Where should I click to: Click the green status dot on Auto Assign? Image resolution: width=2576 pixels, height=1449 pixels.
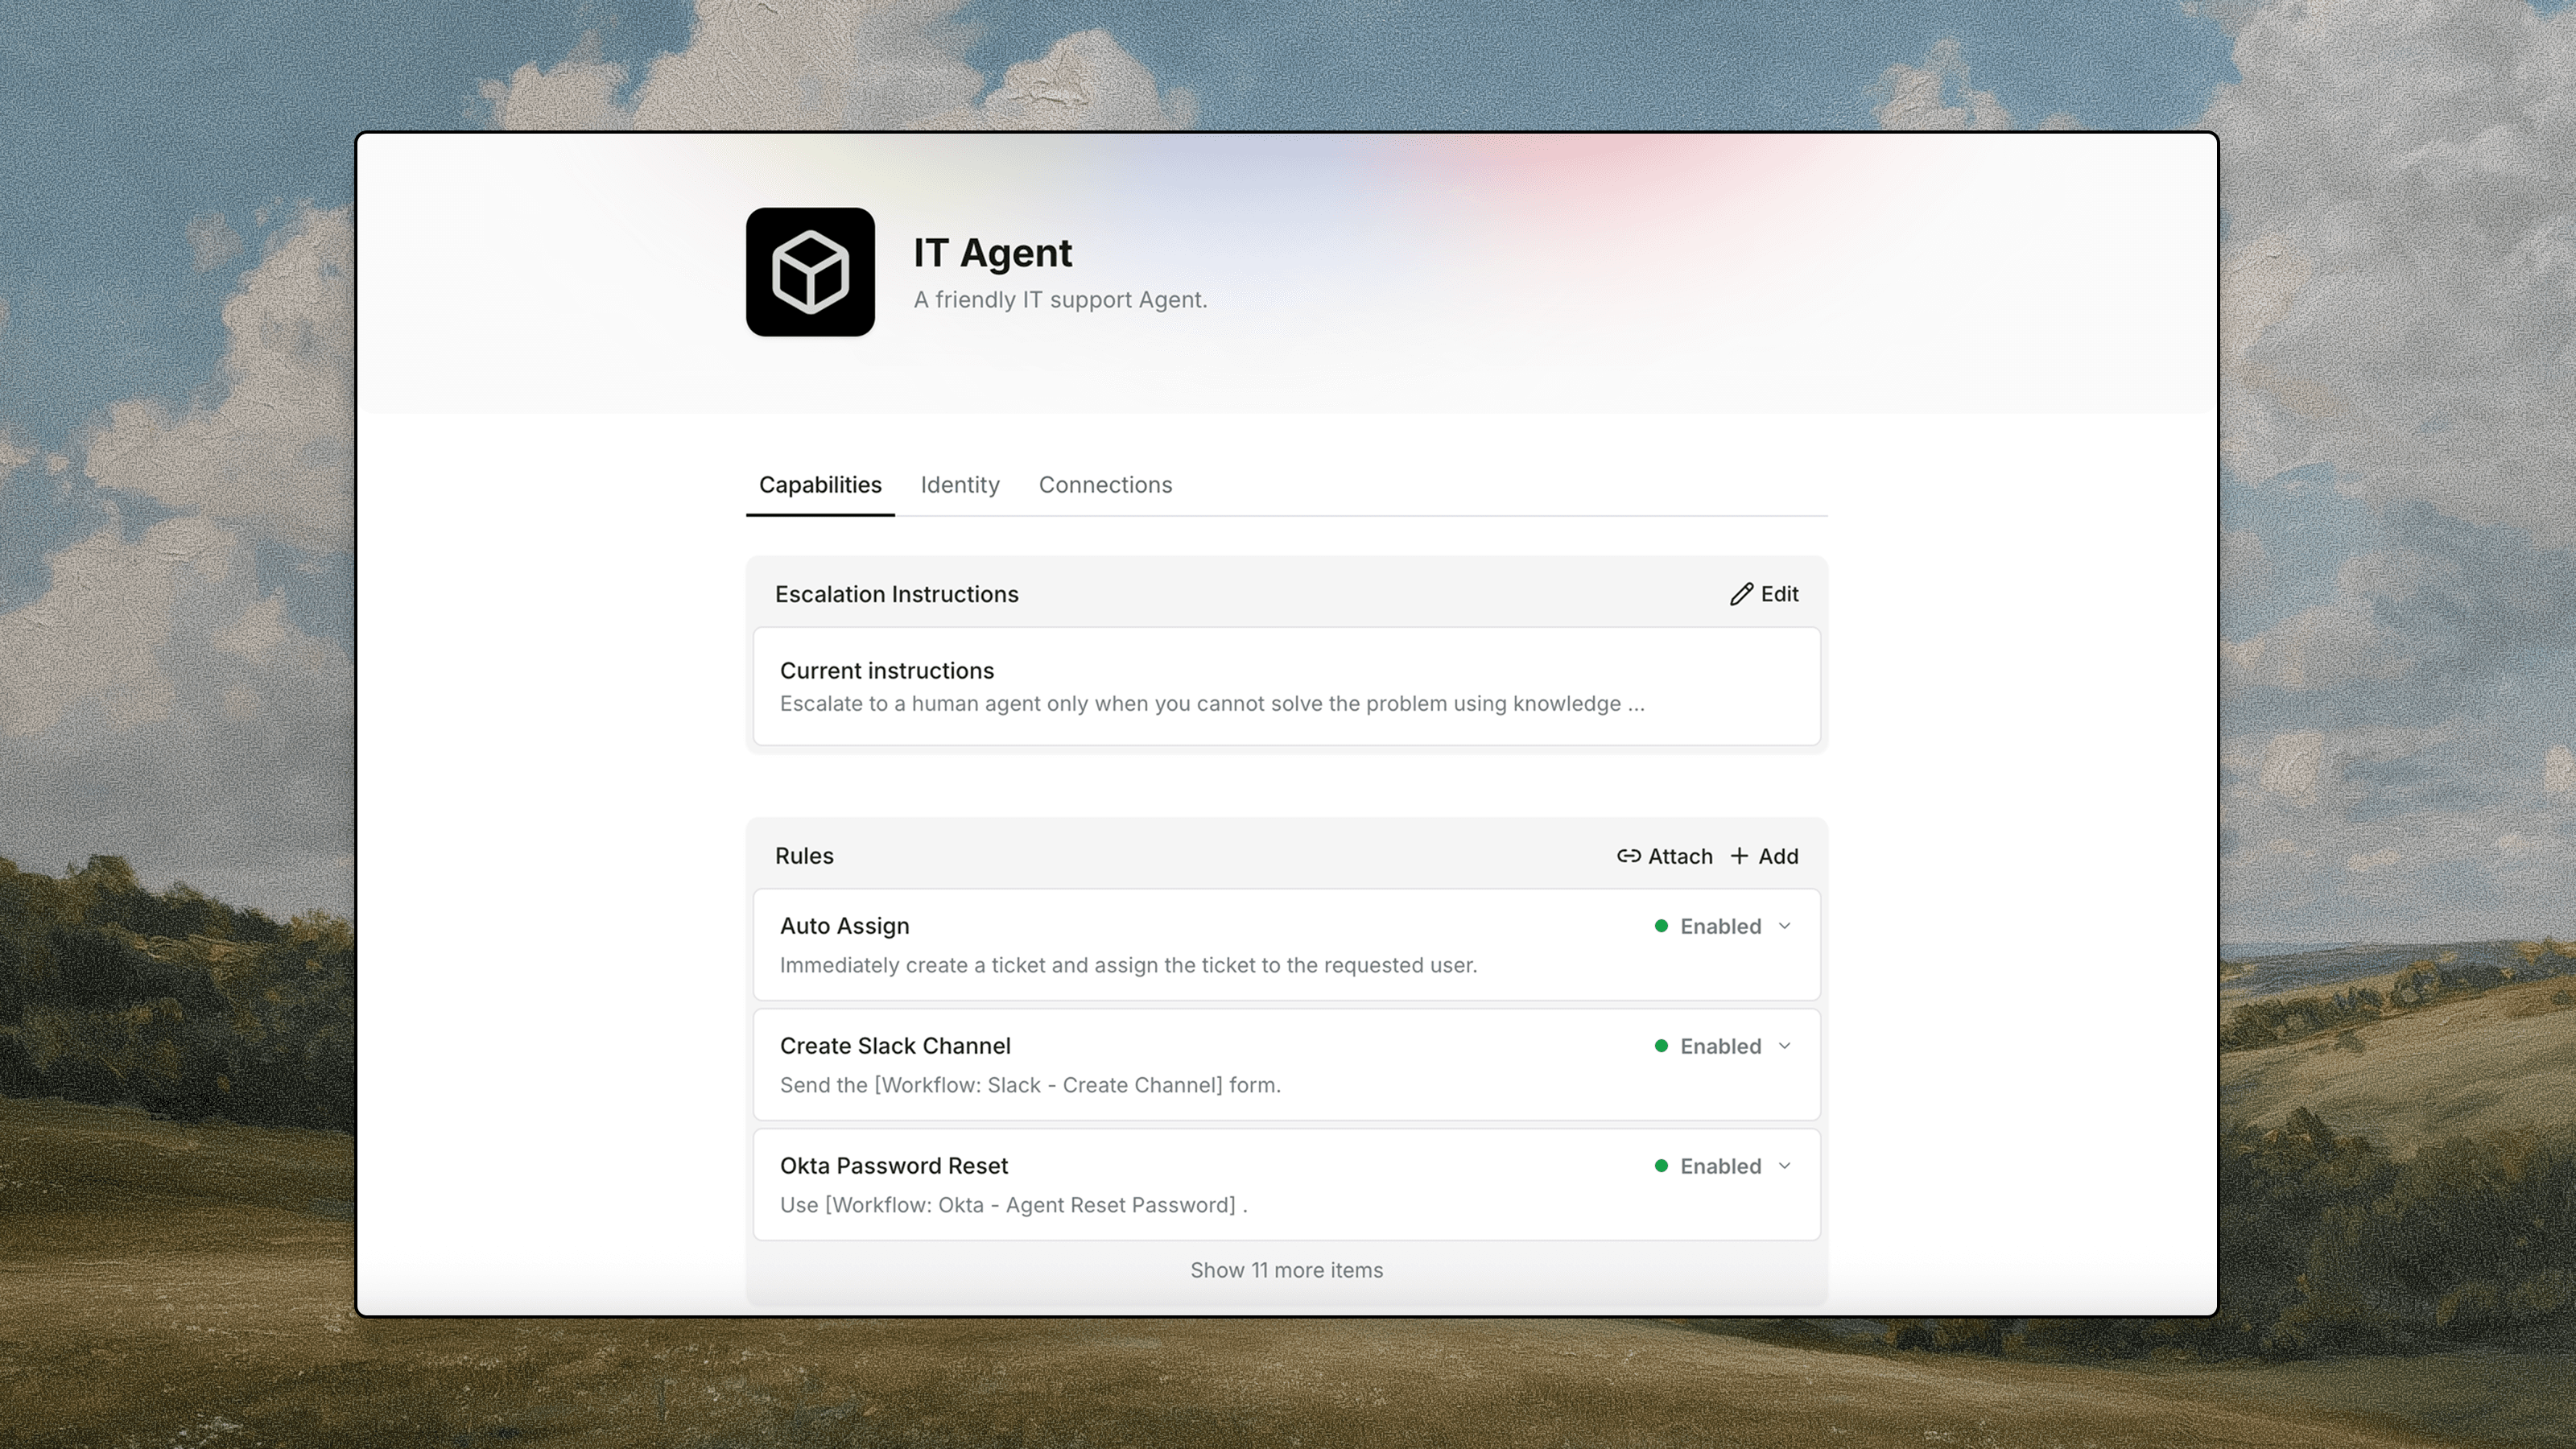point(1661,926)
